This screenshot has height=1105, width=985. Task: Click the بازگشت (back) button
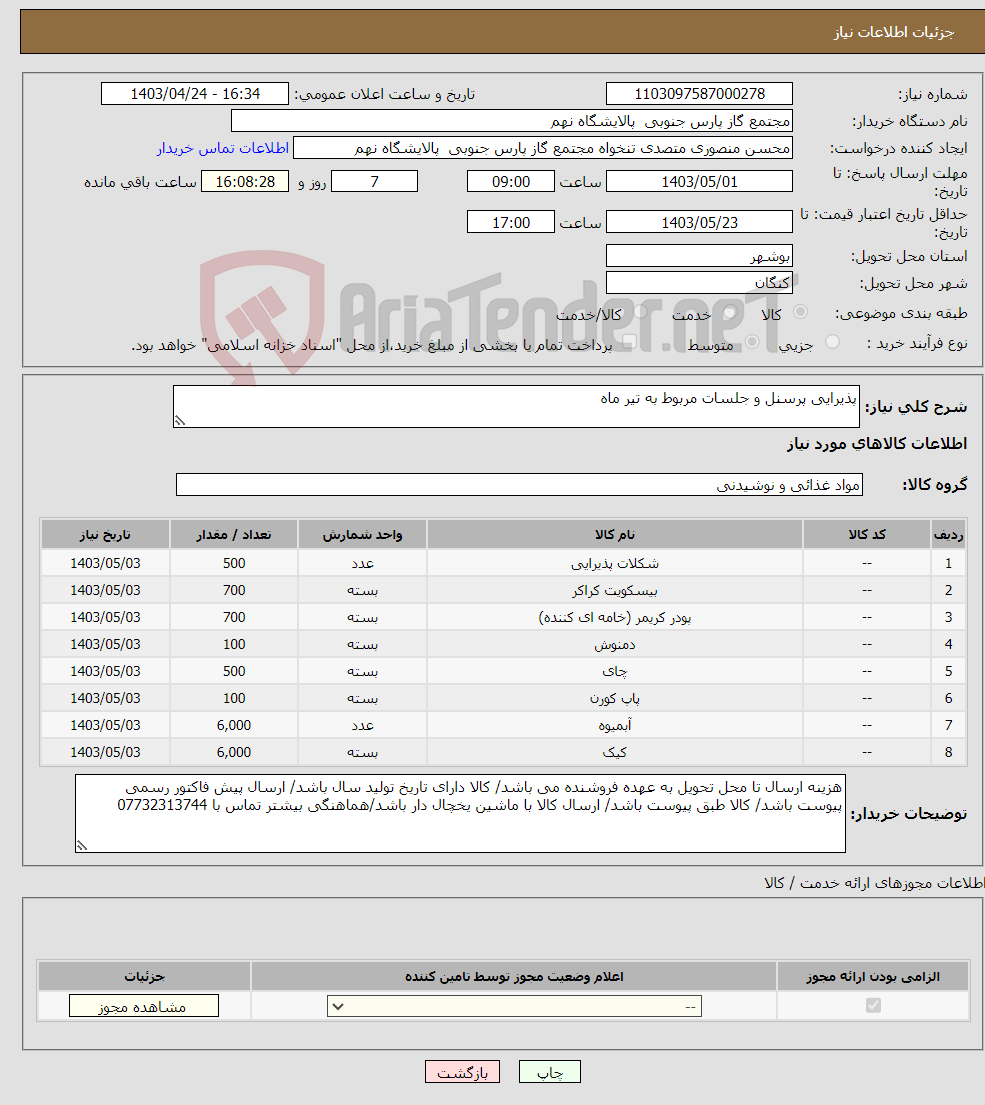tap(462, 1072)
